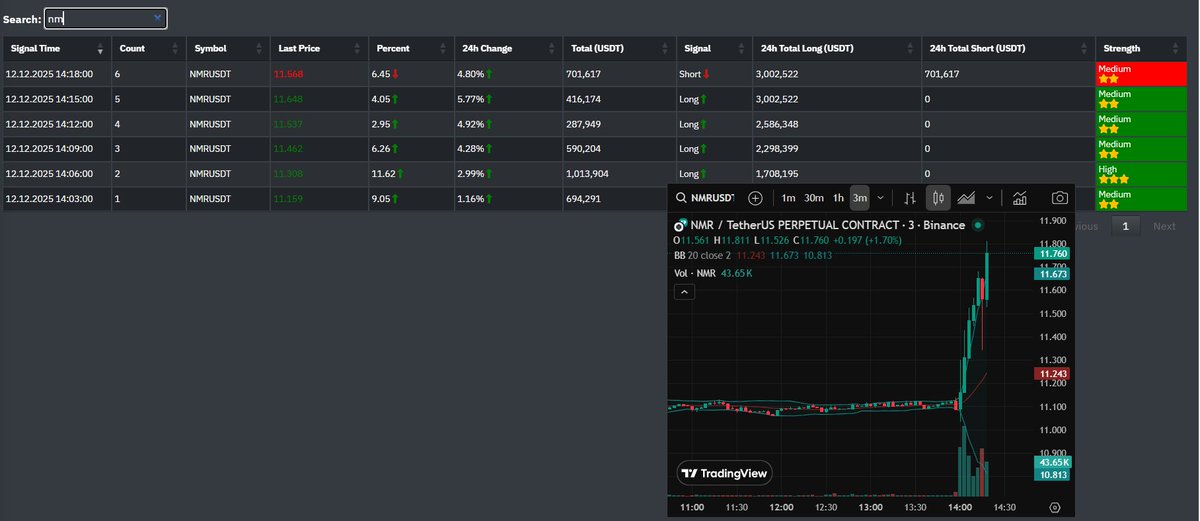Click last price 11.308 cell
The width and height of the screenshot is (1200, 521).
pos(319,174)
